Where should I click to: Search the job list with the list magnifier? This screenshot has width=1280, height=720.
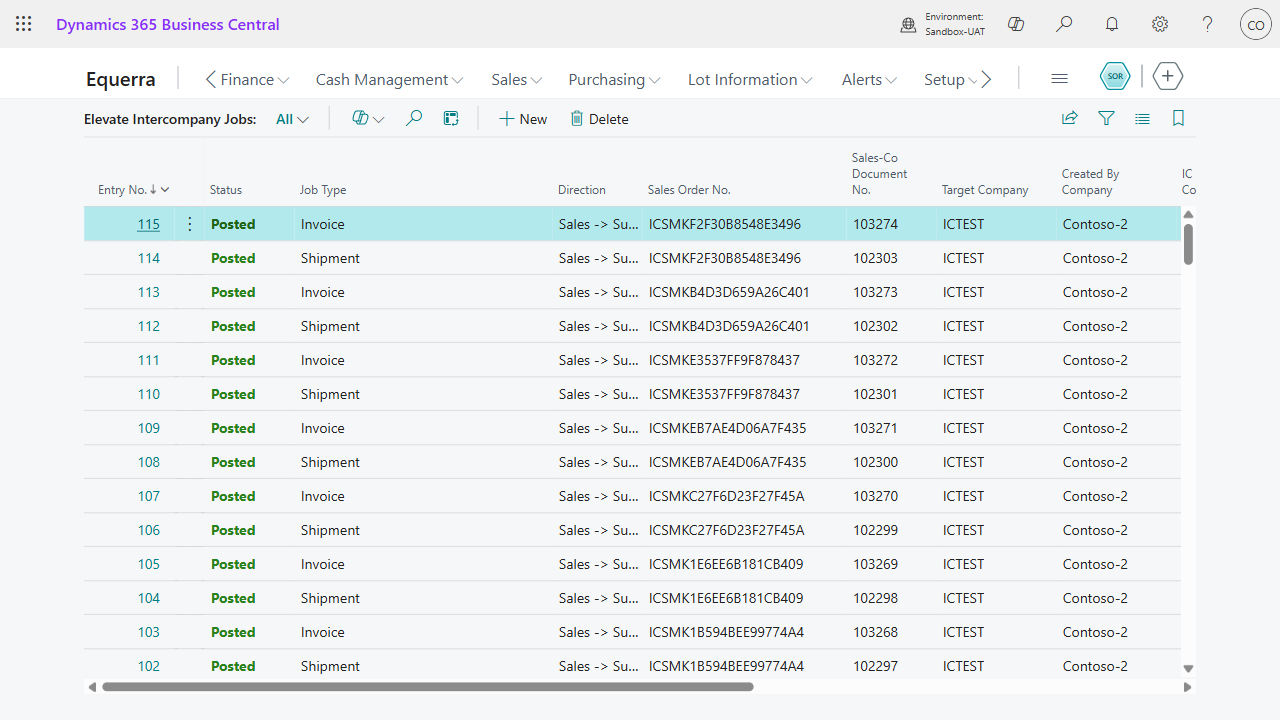[x=414, y=119]
